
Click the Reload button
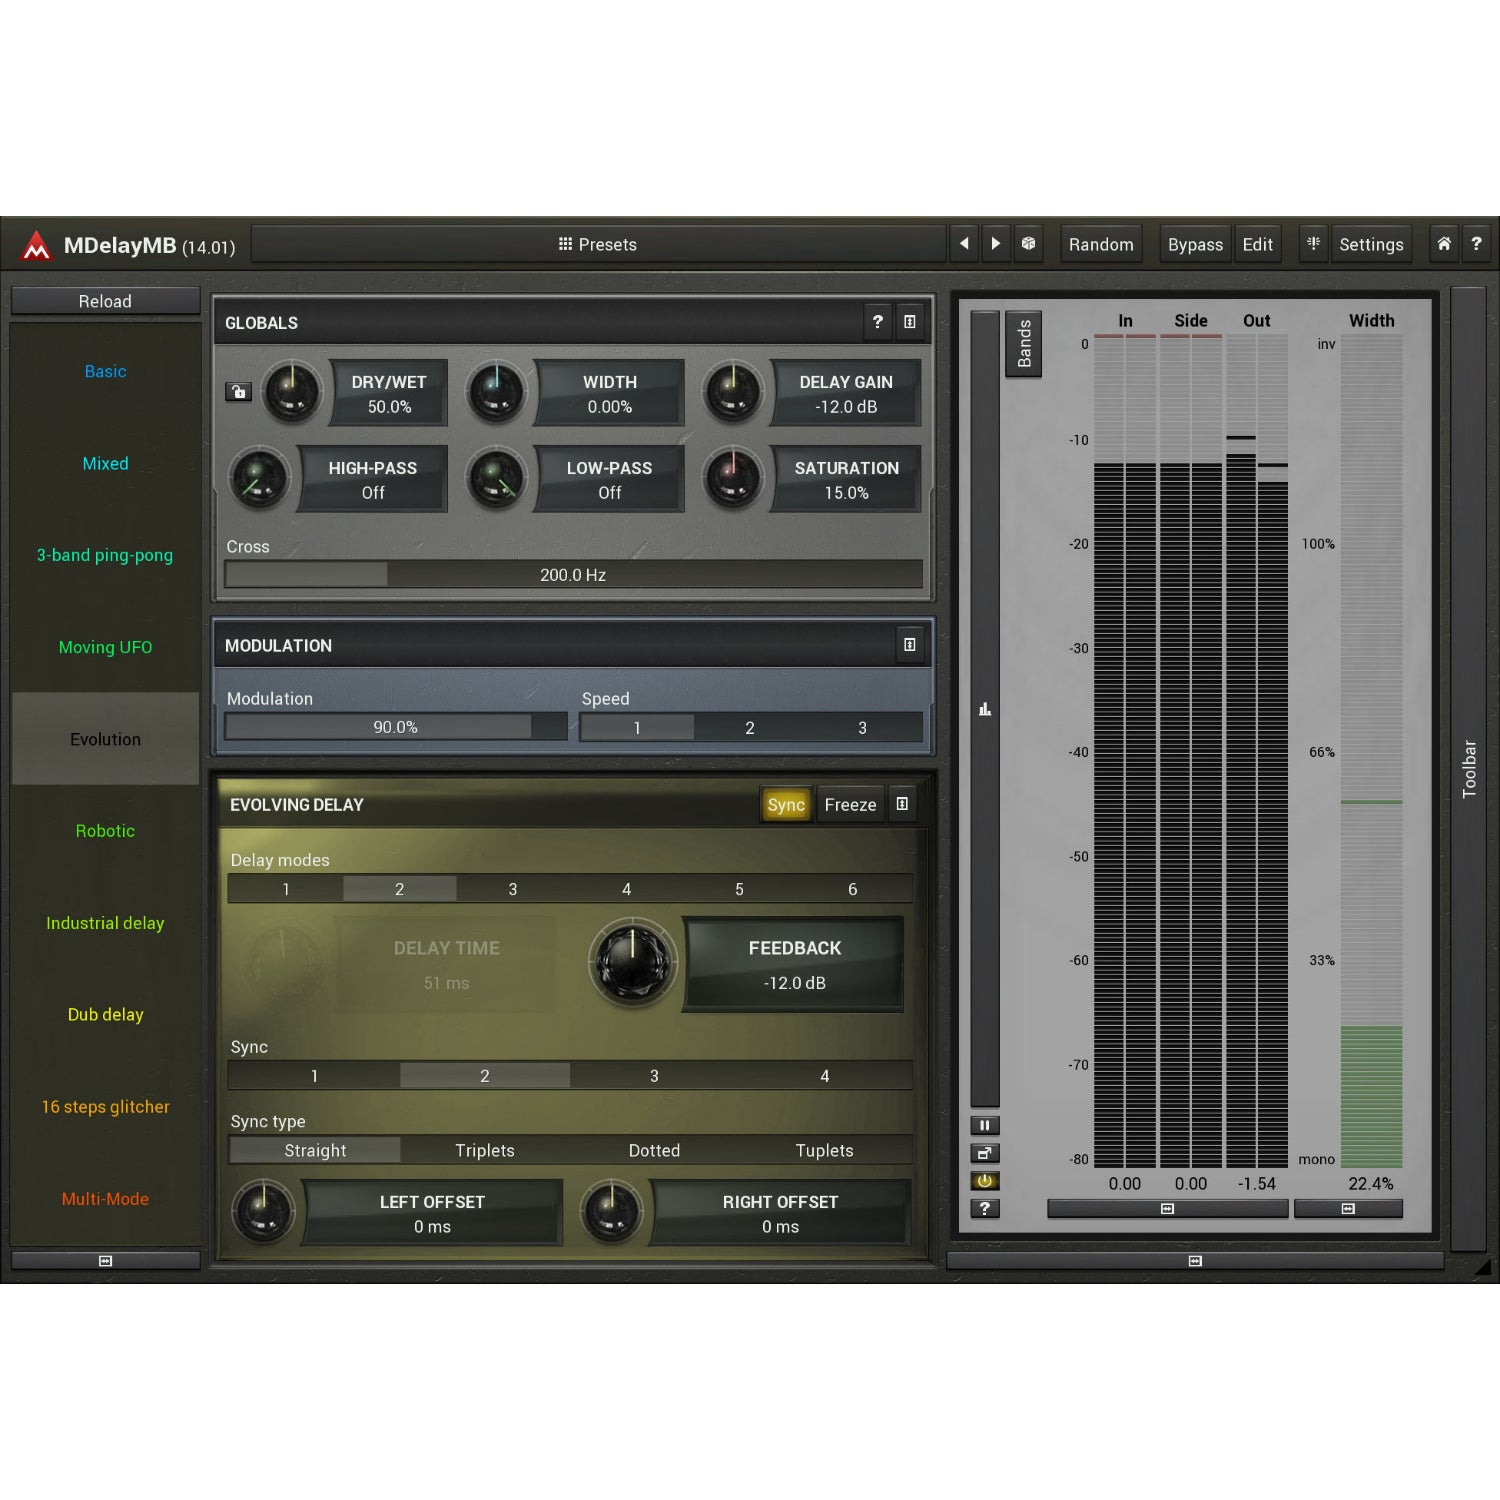(x=105, y=301)
